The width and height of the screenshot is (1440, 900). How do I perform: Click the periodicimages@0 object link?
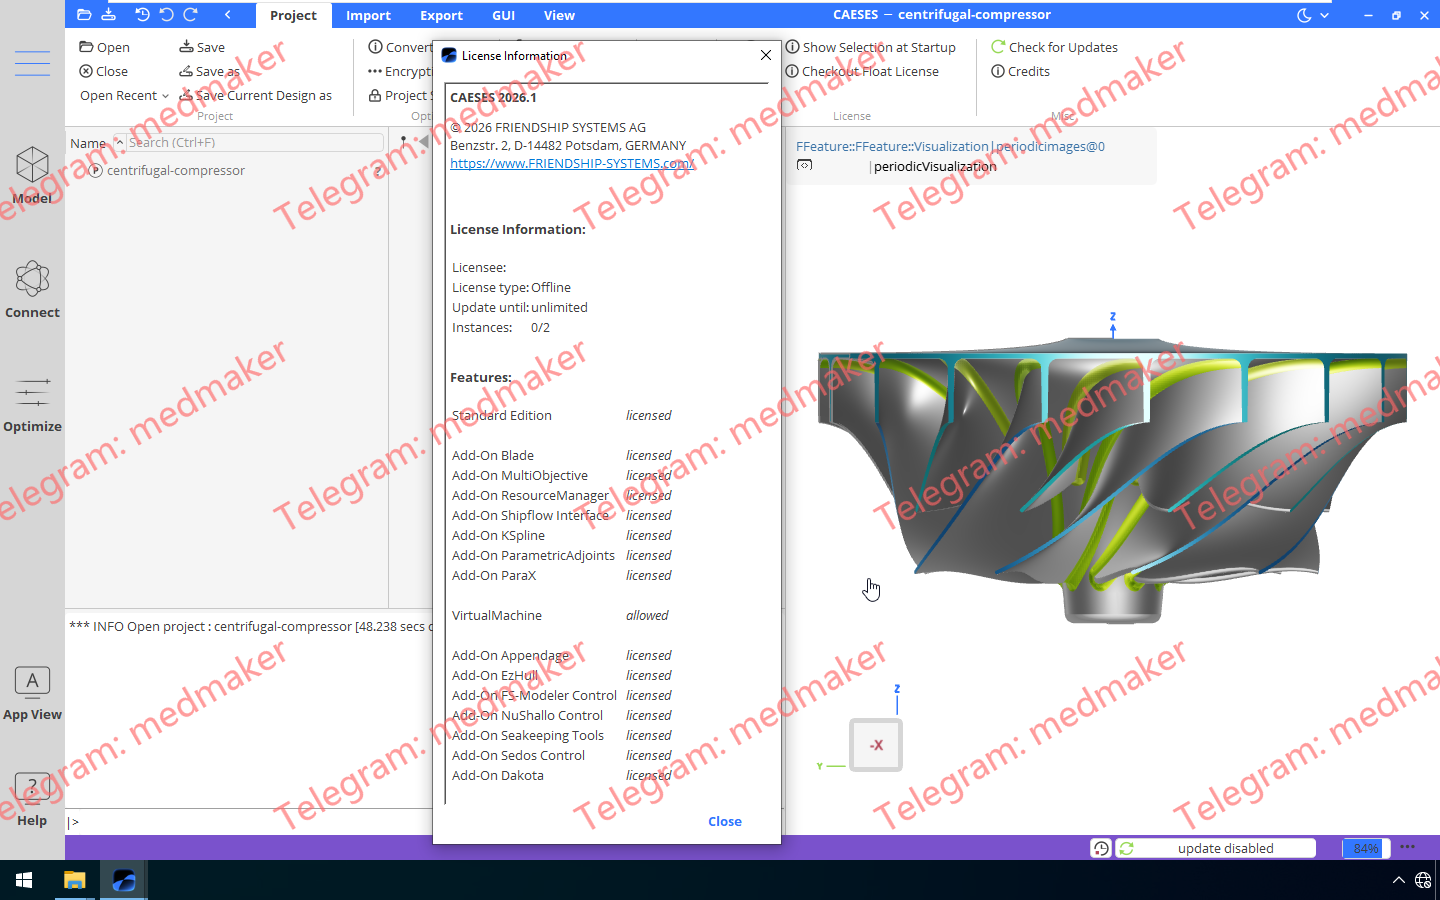pyautogui.click(x=1051, y=146)
